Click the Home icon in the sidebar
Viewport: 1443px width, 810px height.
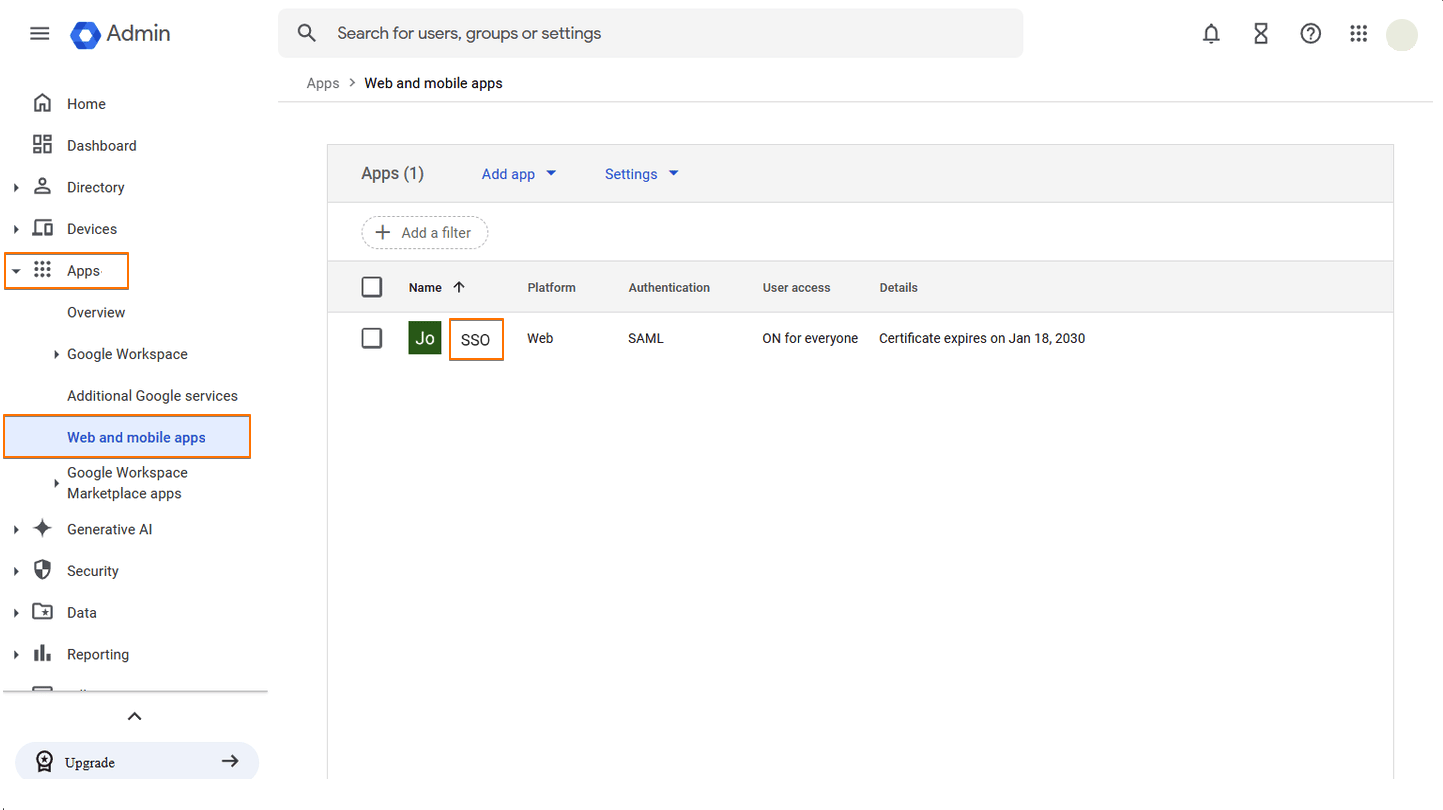44,102
